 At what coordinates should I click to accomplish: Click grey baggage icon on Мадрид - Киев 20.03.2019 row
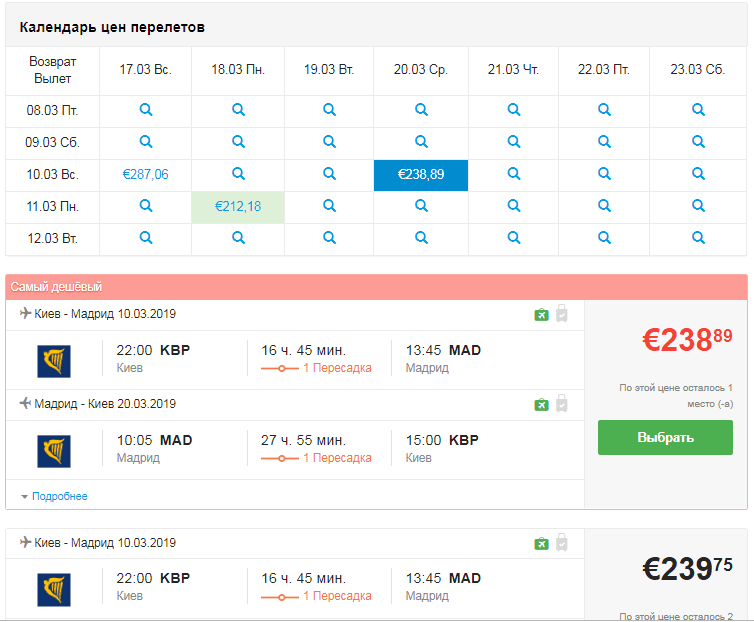click(x=562, y=404)
